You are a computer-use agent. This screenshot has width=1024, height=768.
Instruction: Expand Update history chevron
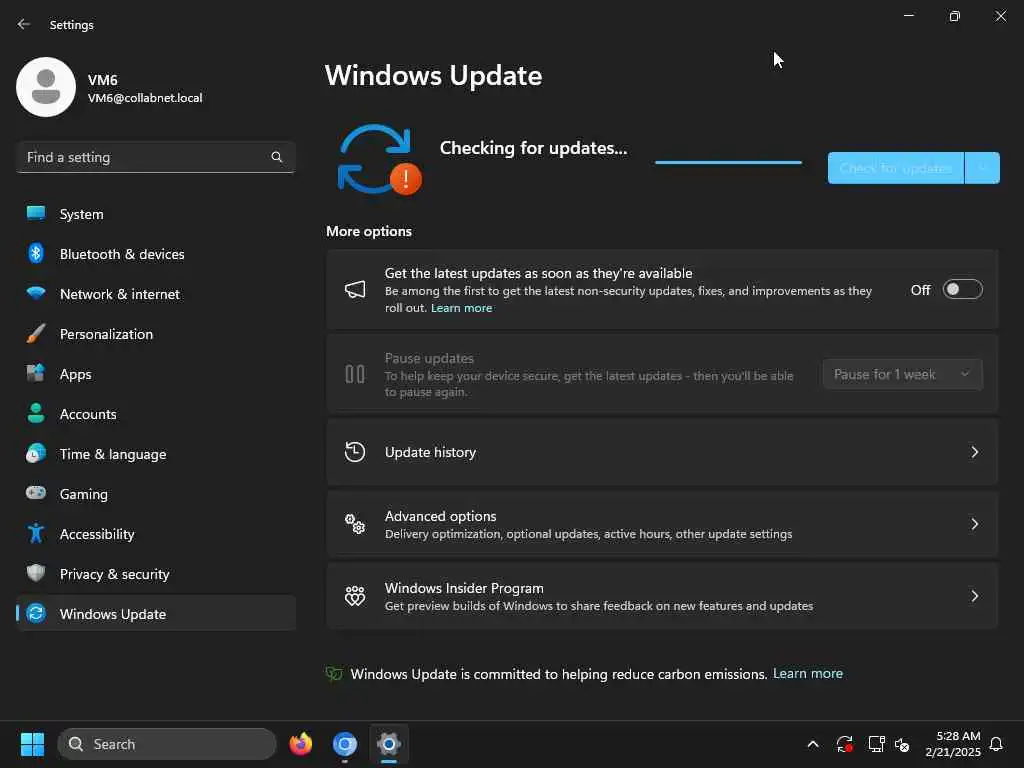[x=974, y=452]
